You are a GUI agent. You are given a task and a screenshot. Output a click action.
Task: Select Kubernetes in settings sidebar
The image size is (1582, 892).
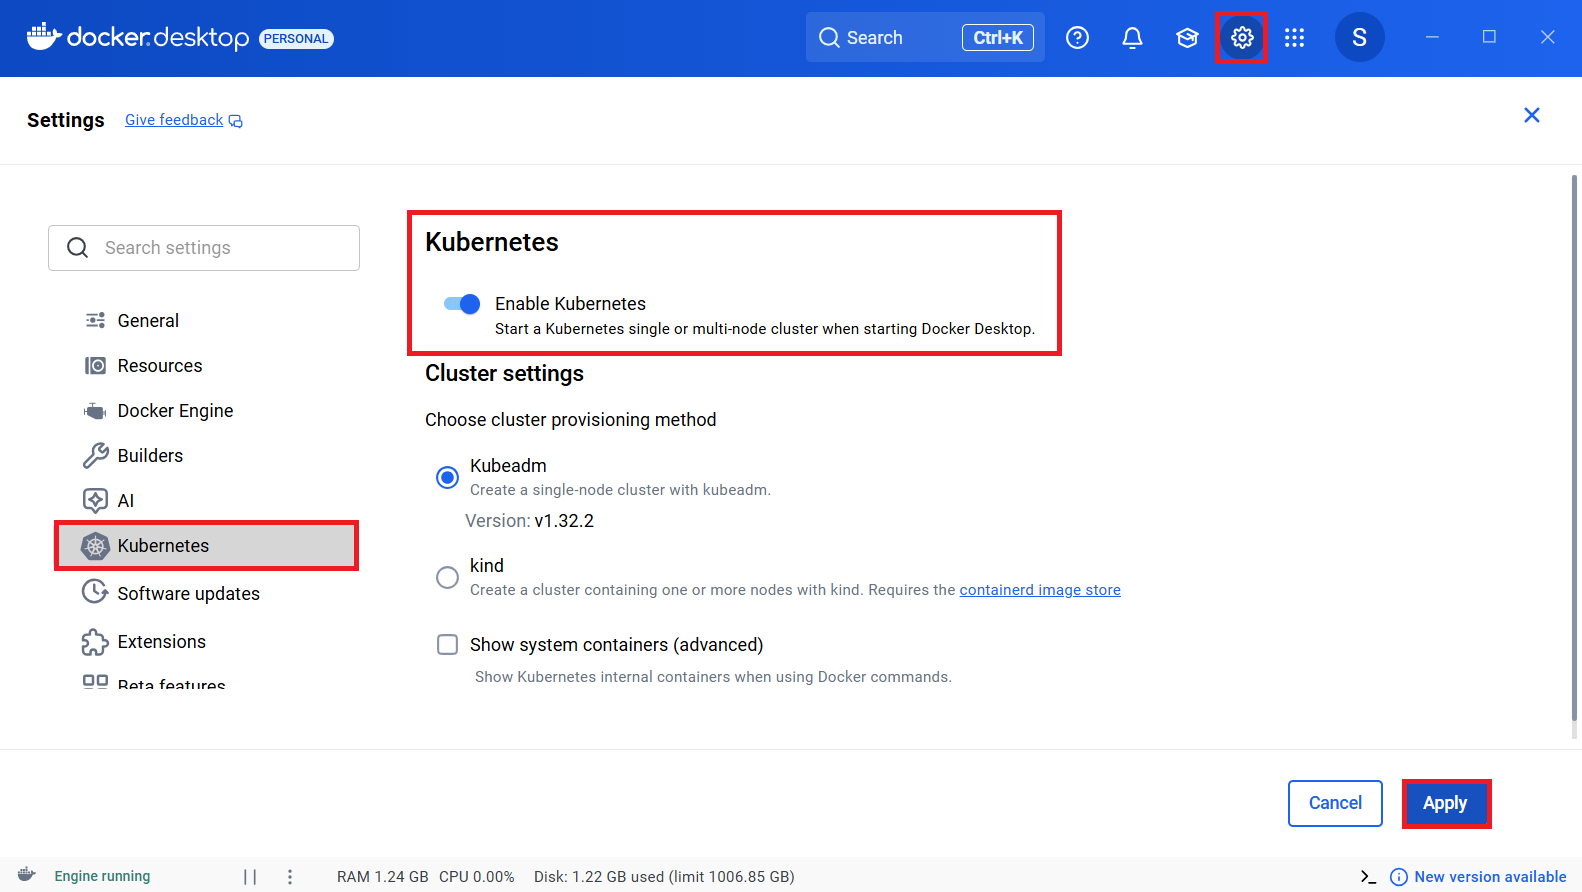tap(207, 546)
